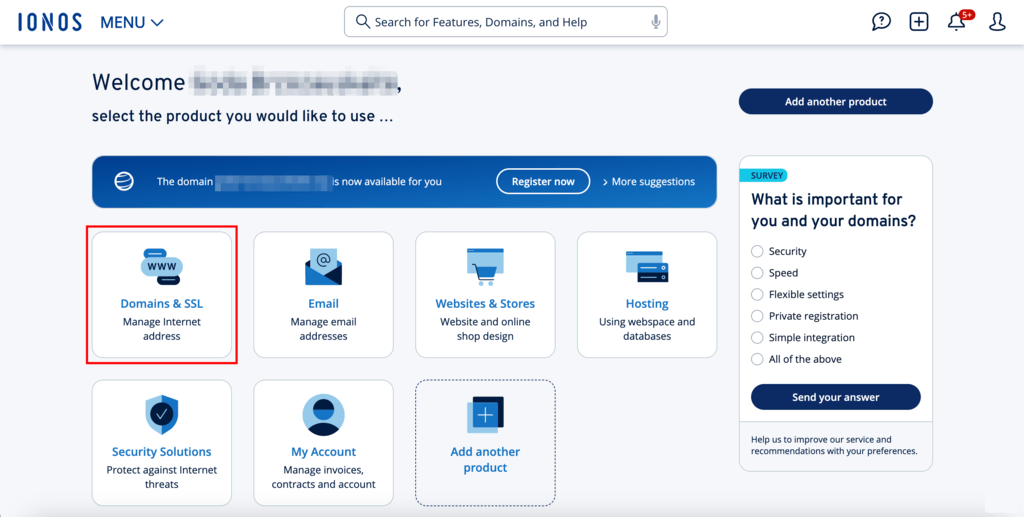Viewport: 1024px width, 517px height.
Task: Open the user profile icon
Action: click(997, 22)
